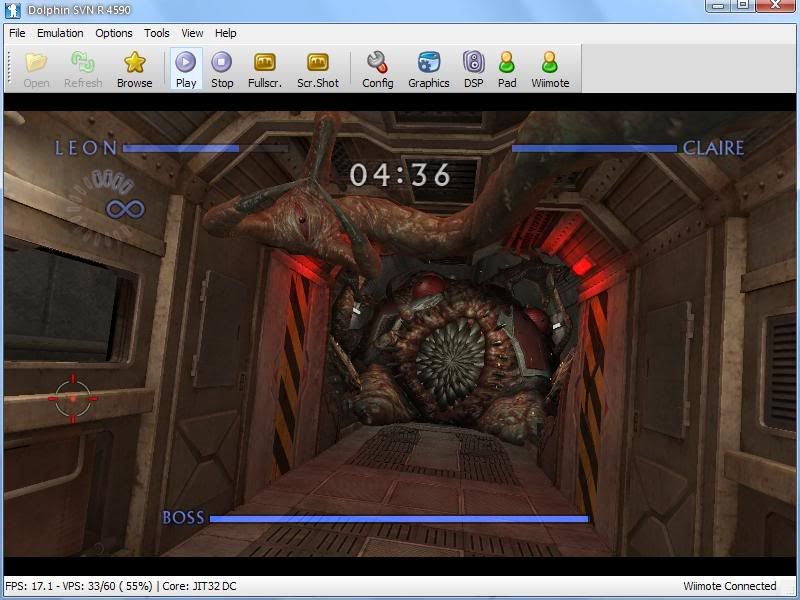The image size is (800, 600).
Task: Click the red aiming crosshair in game
Action: [x=73, y=398]
